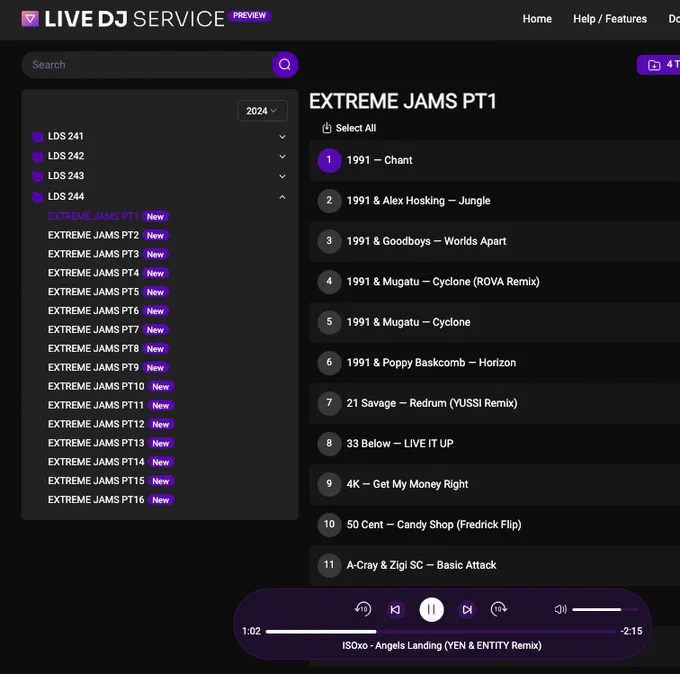Viewport: 680px width, 674px height.
Task: Click the Select All download icon
Action: point(327,128)
